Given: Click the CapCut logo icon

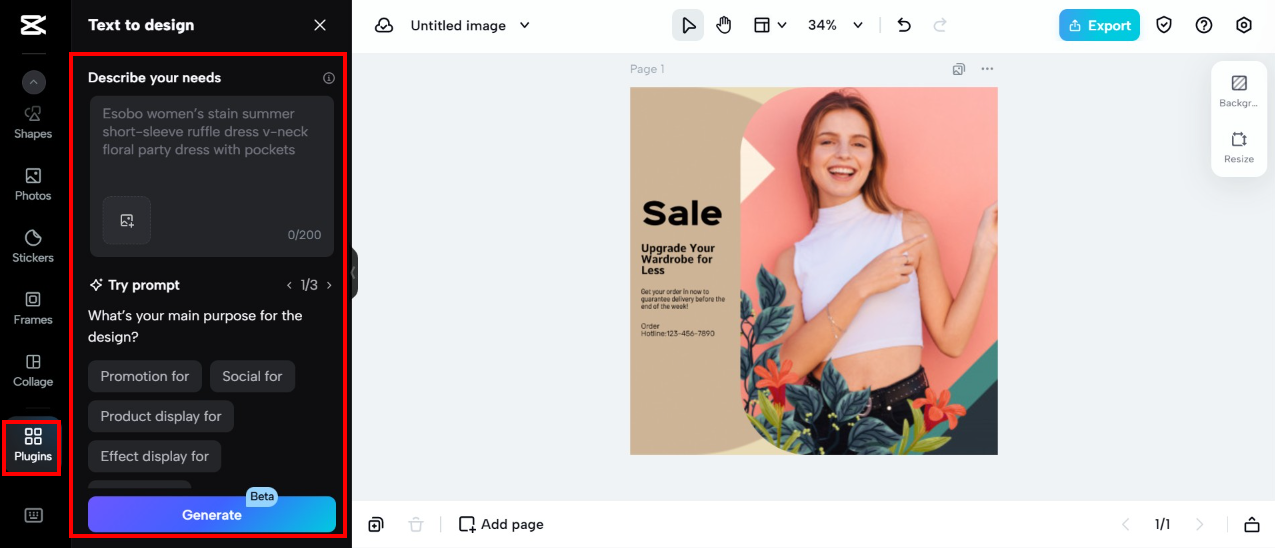Looking at the screenshot, I should click(x=33, y=25).
